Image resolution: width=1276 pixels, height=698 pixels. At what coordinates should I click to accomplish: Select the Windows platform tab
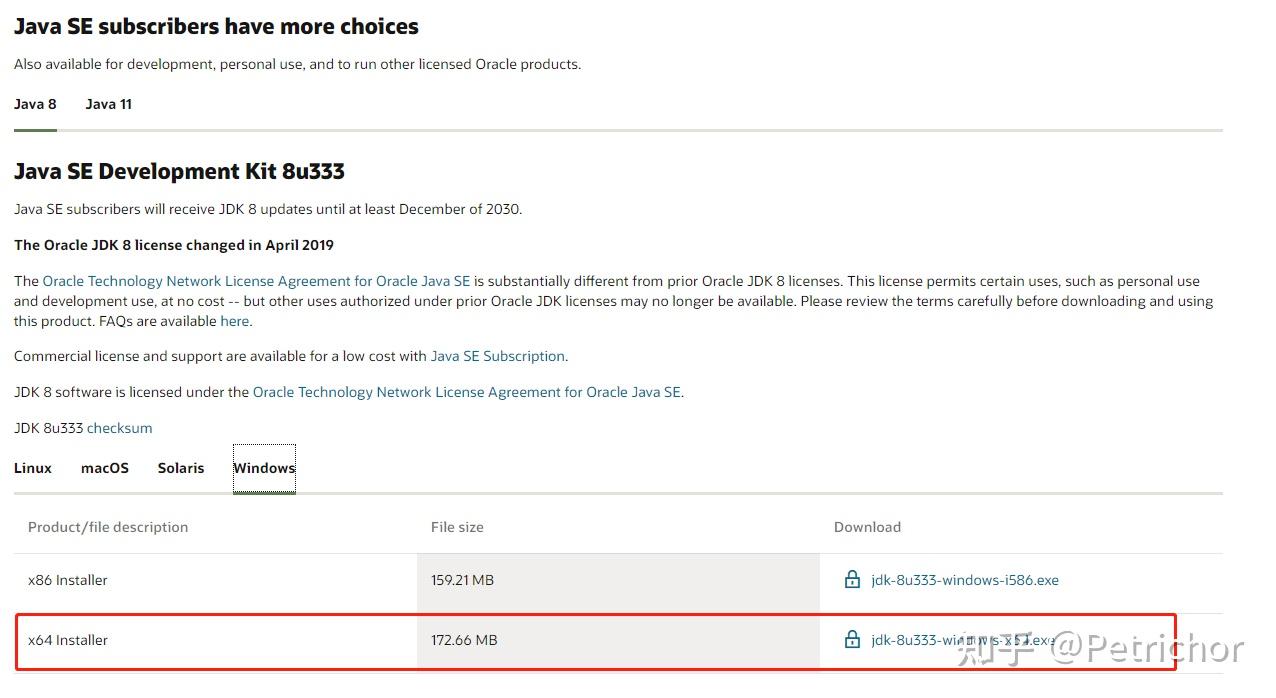pos(264,468)
